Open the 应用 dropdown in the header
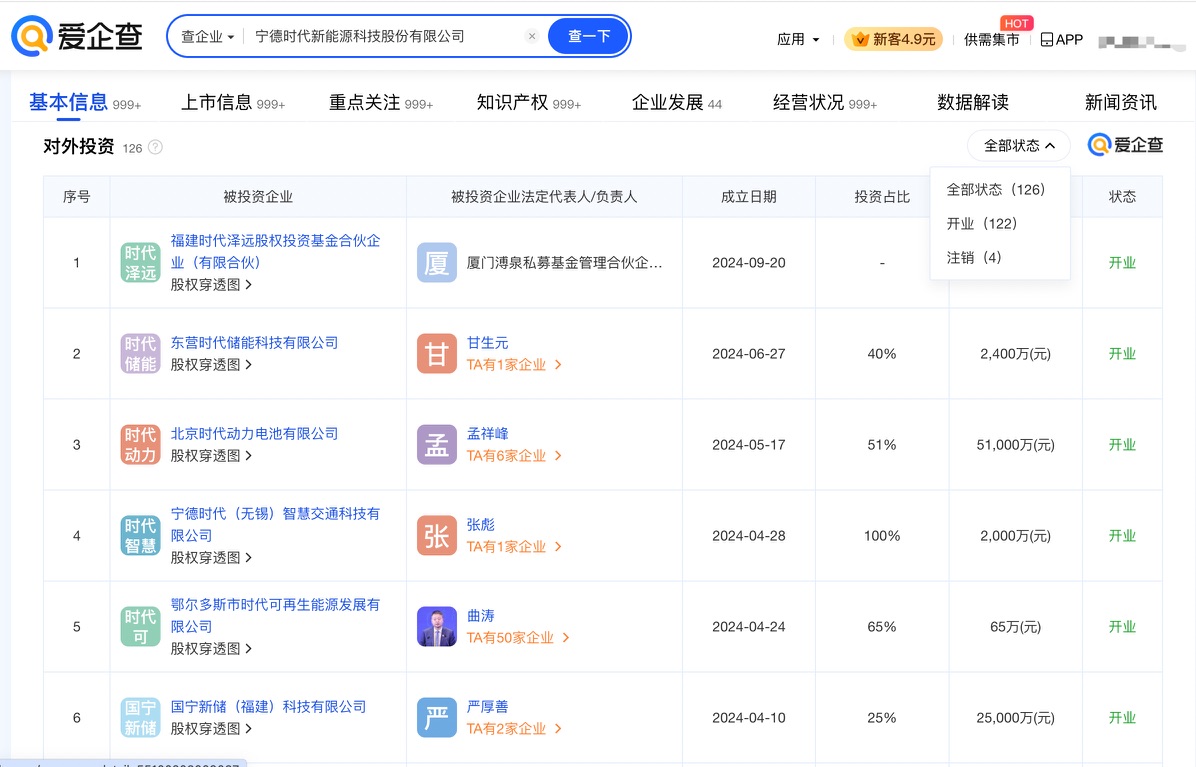Viewport: 1196px width, 767px height. pos(798,39)
